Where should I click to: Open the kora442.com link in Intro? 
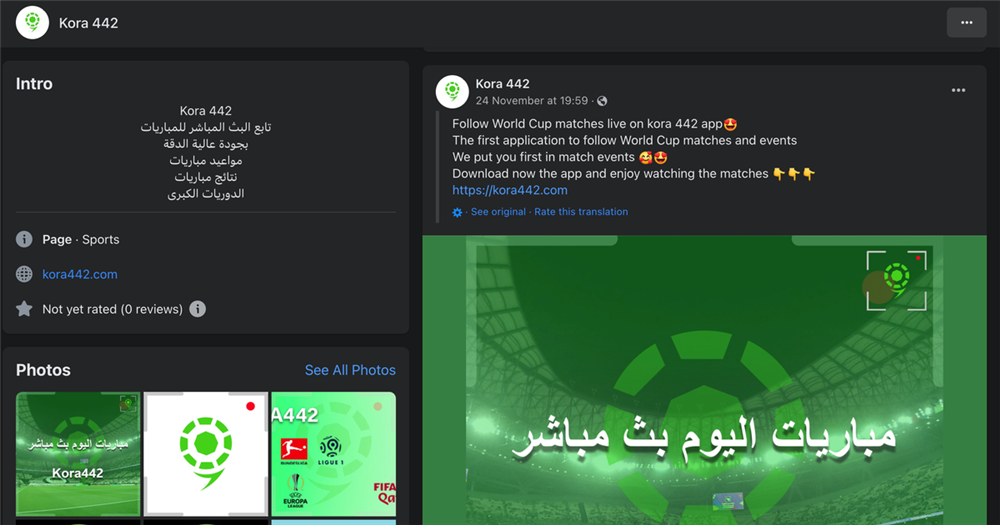(x=80, y=274)
